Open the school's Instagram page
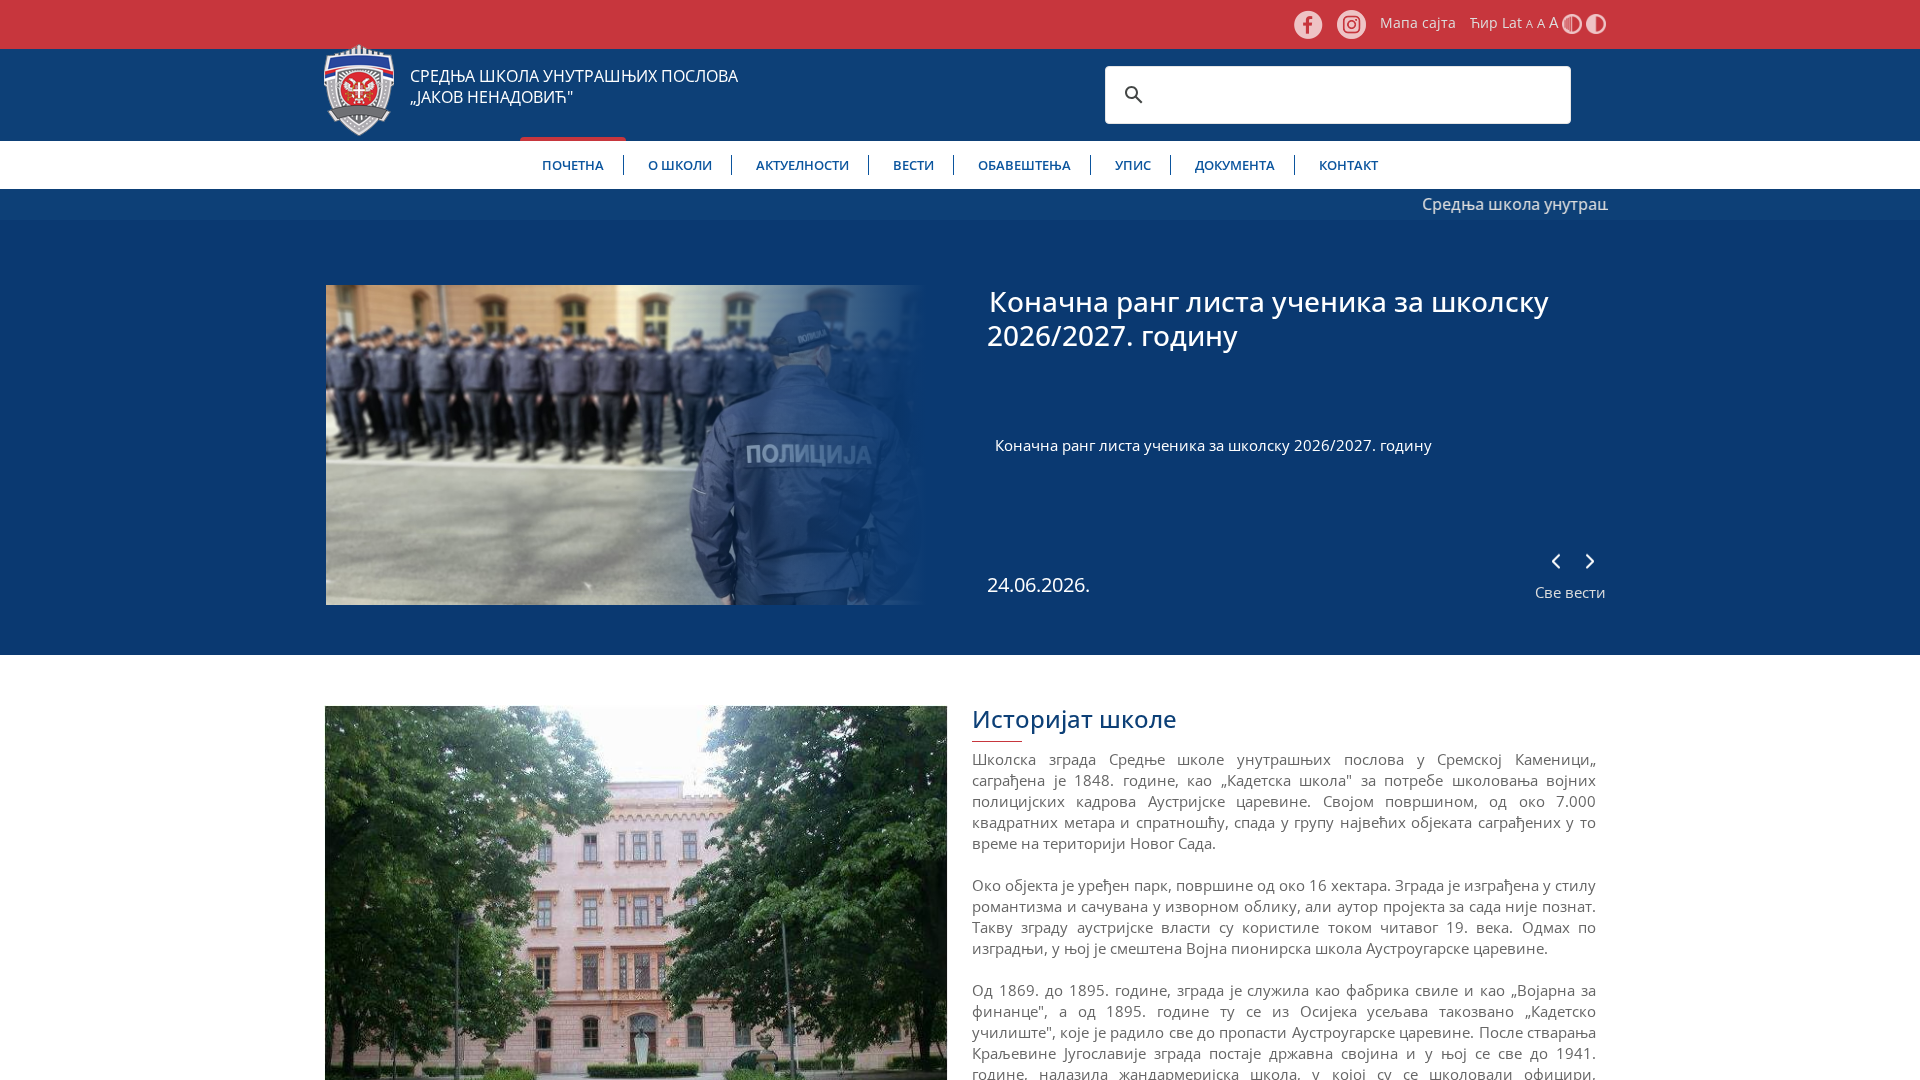The height and width of the screenshot is (1080, 1920). click(x=1351, y=24)
